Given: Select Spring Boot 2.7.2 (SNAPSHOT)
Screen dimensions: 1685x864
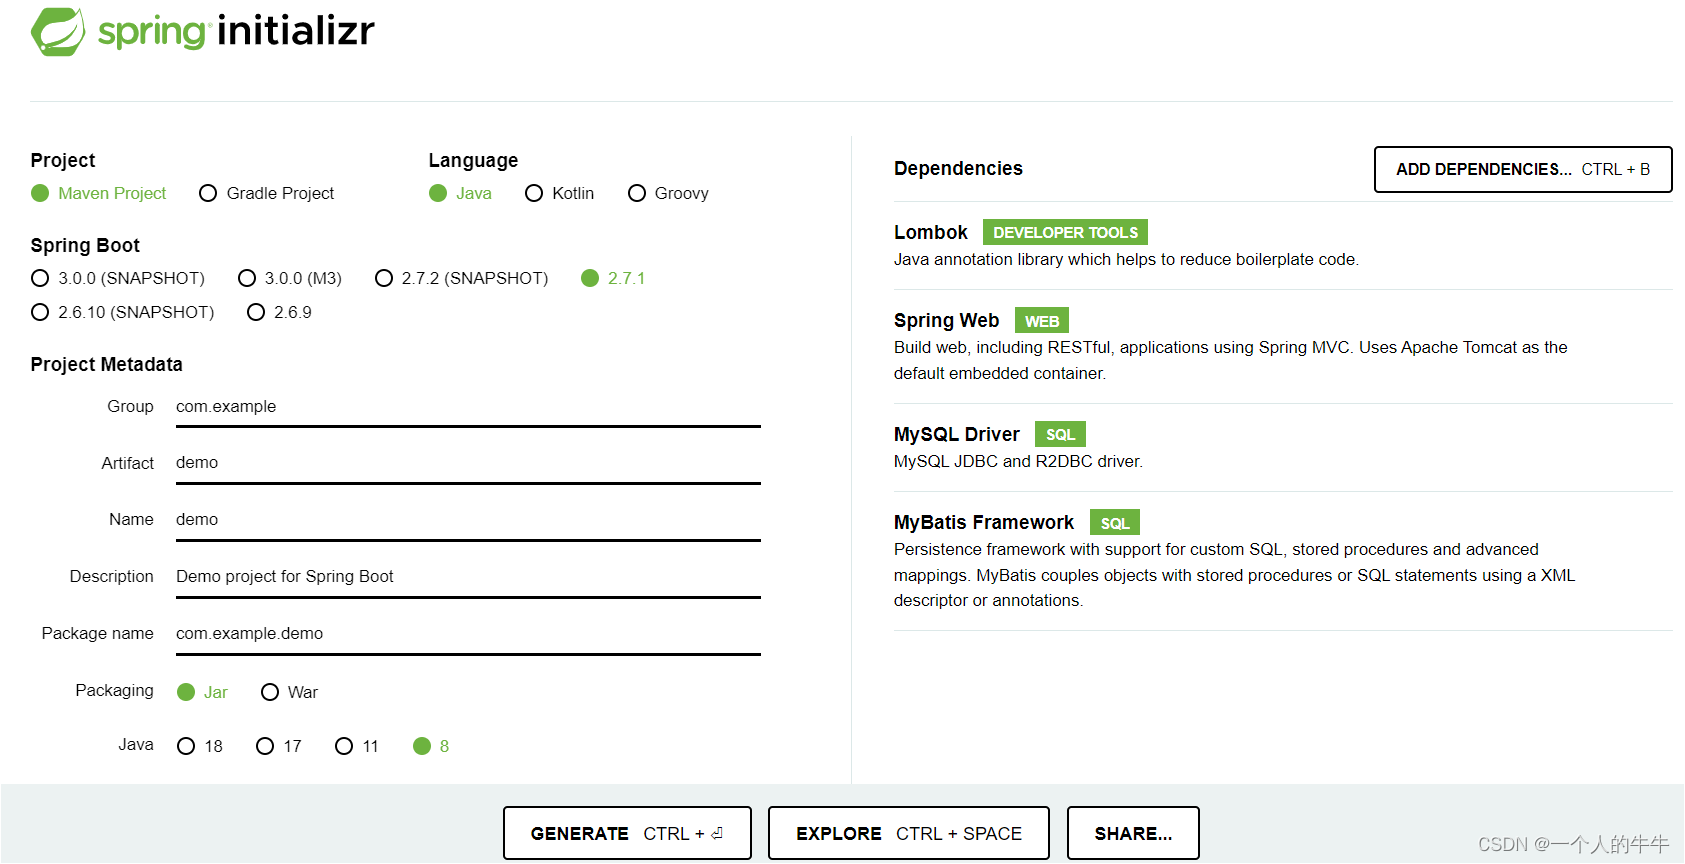Looking at the screenshot, I should coord(462,278).
